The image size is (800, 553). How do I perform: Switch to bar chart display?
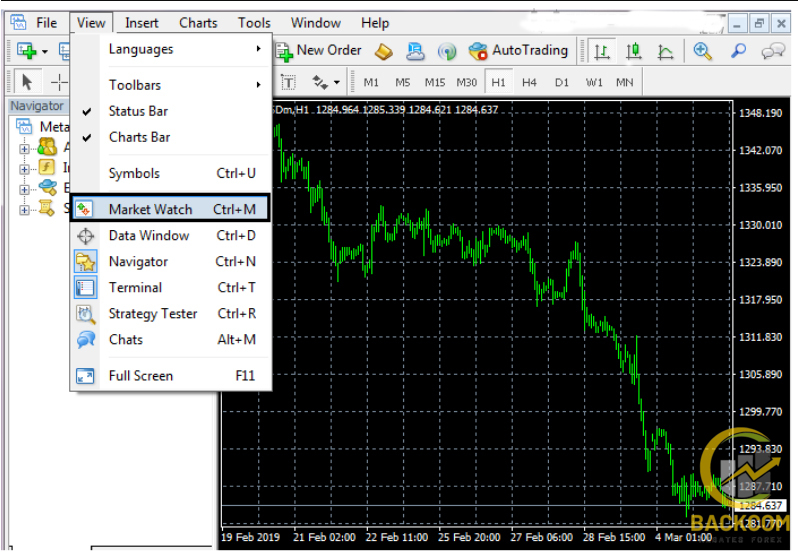602,51
